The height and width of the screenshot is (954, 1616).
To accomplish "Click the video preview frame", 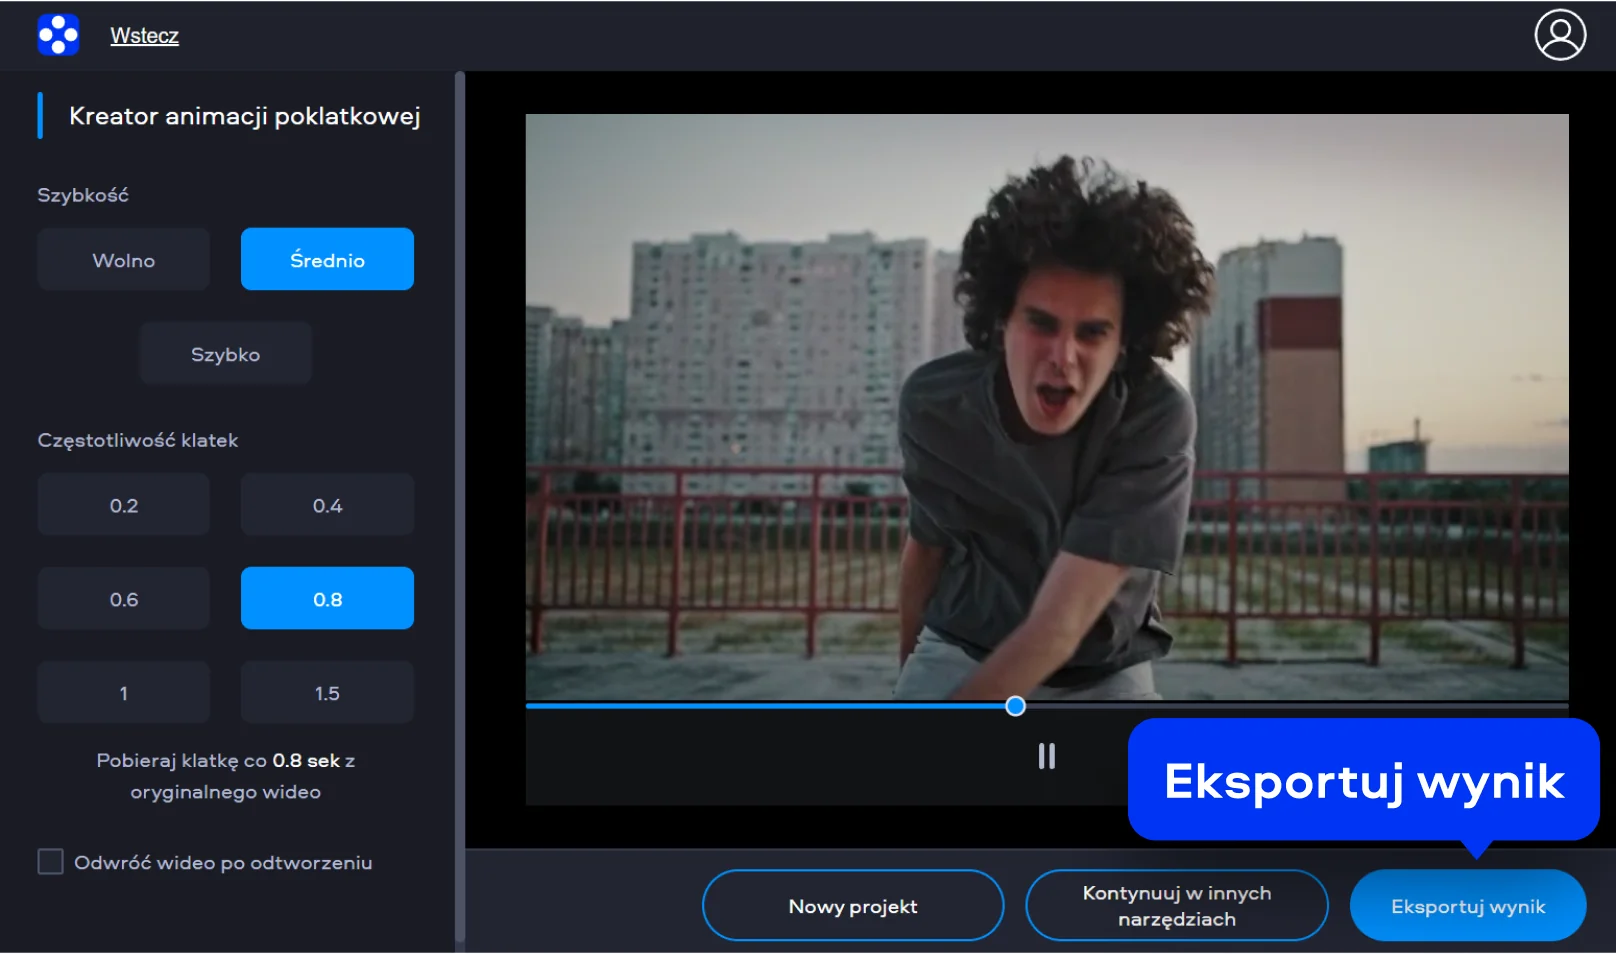I will [1047, 407].
